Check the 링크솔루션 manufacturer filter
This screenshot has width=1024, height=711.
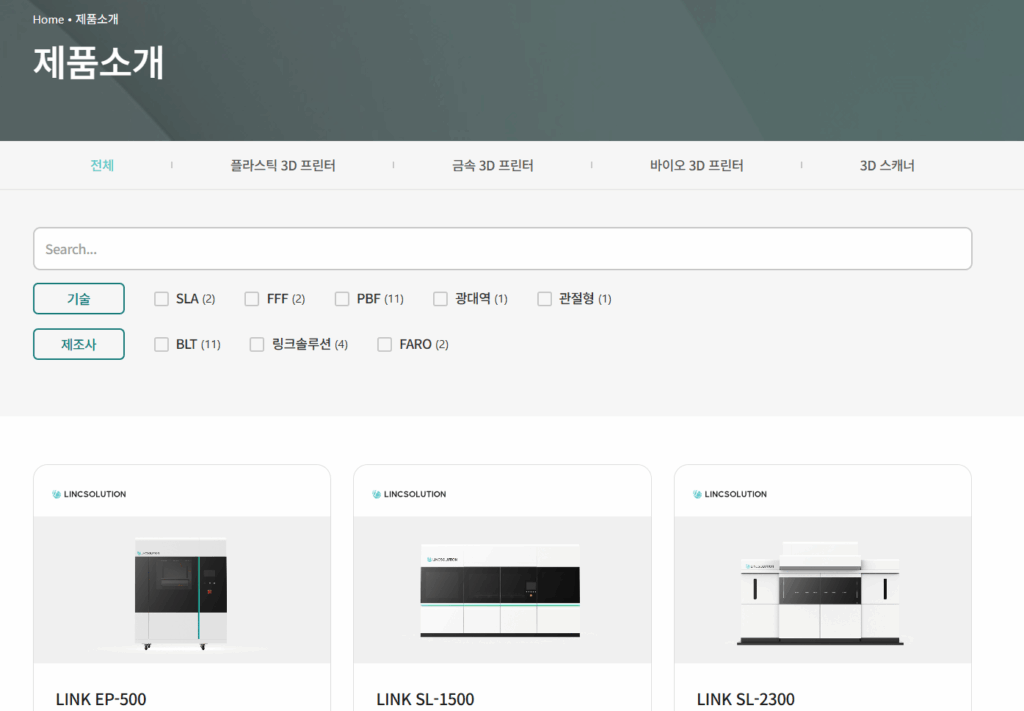(x=257, y=345)
